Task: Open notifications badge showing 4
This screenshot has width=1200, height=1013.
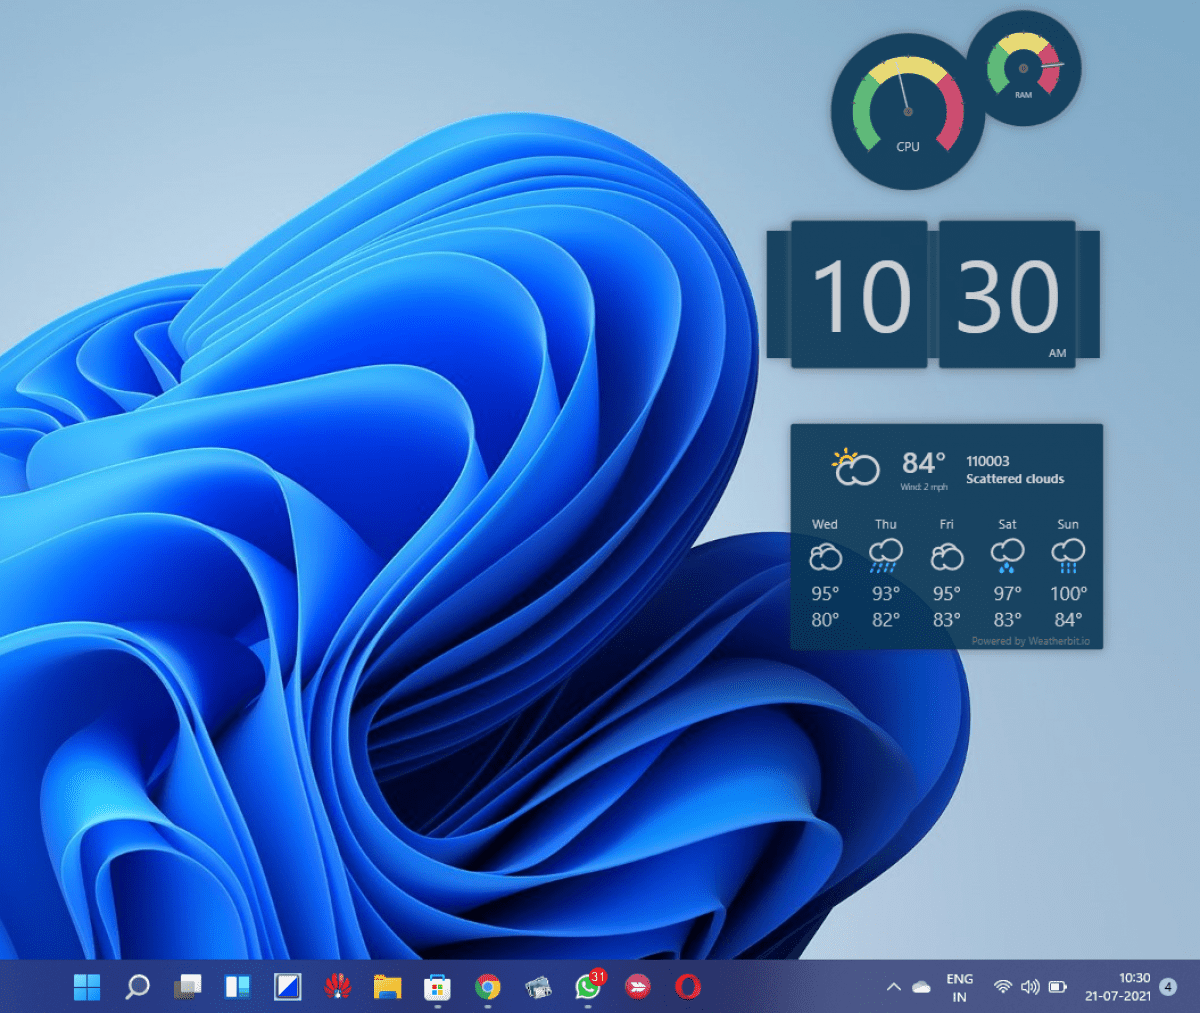Action: point(1167,987)
